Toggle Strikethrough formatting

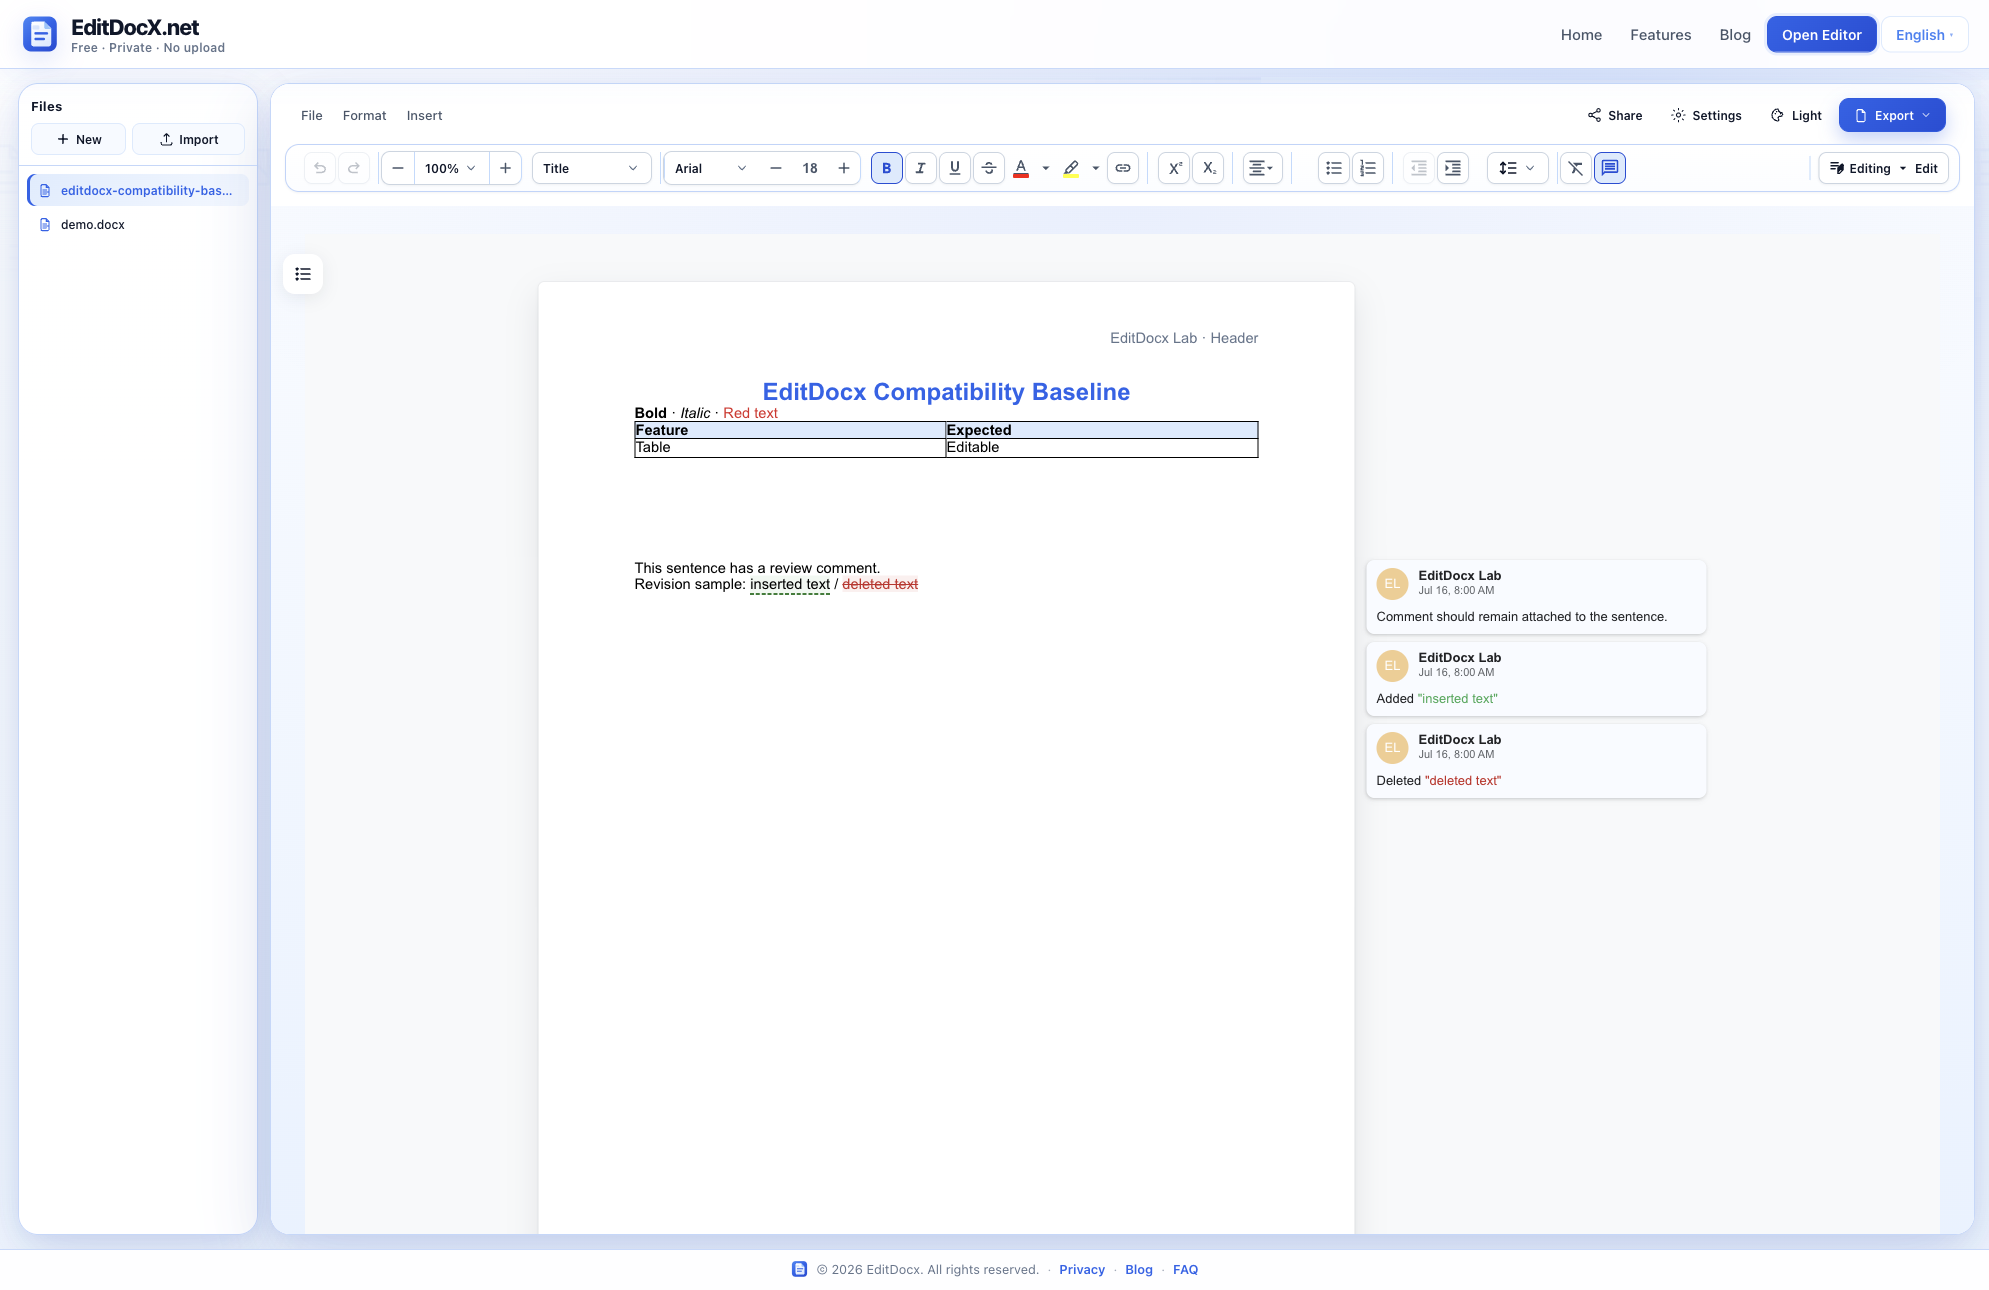point(989,168)
